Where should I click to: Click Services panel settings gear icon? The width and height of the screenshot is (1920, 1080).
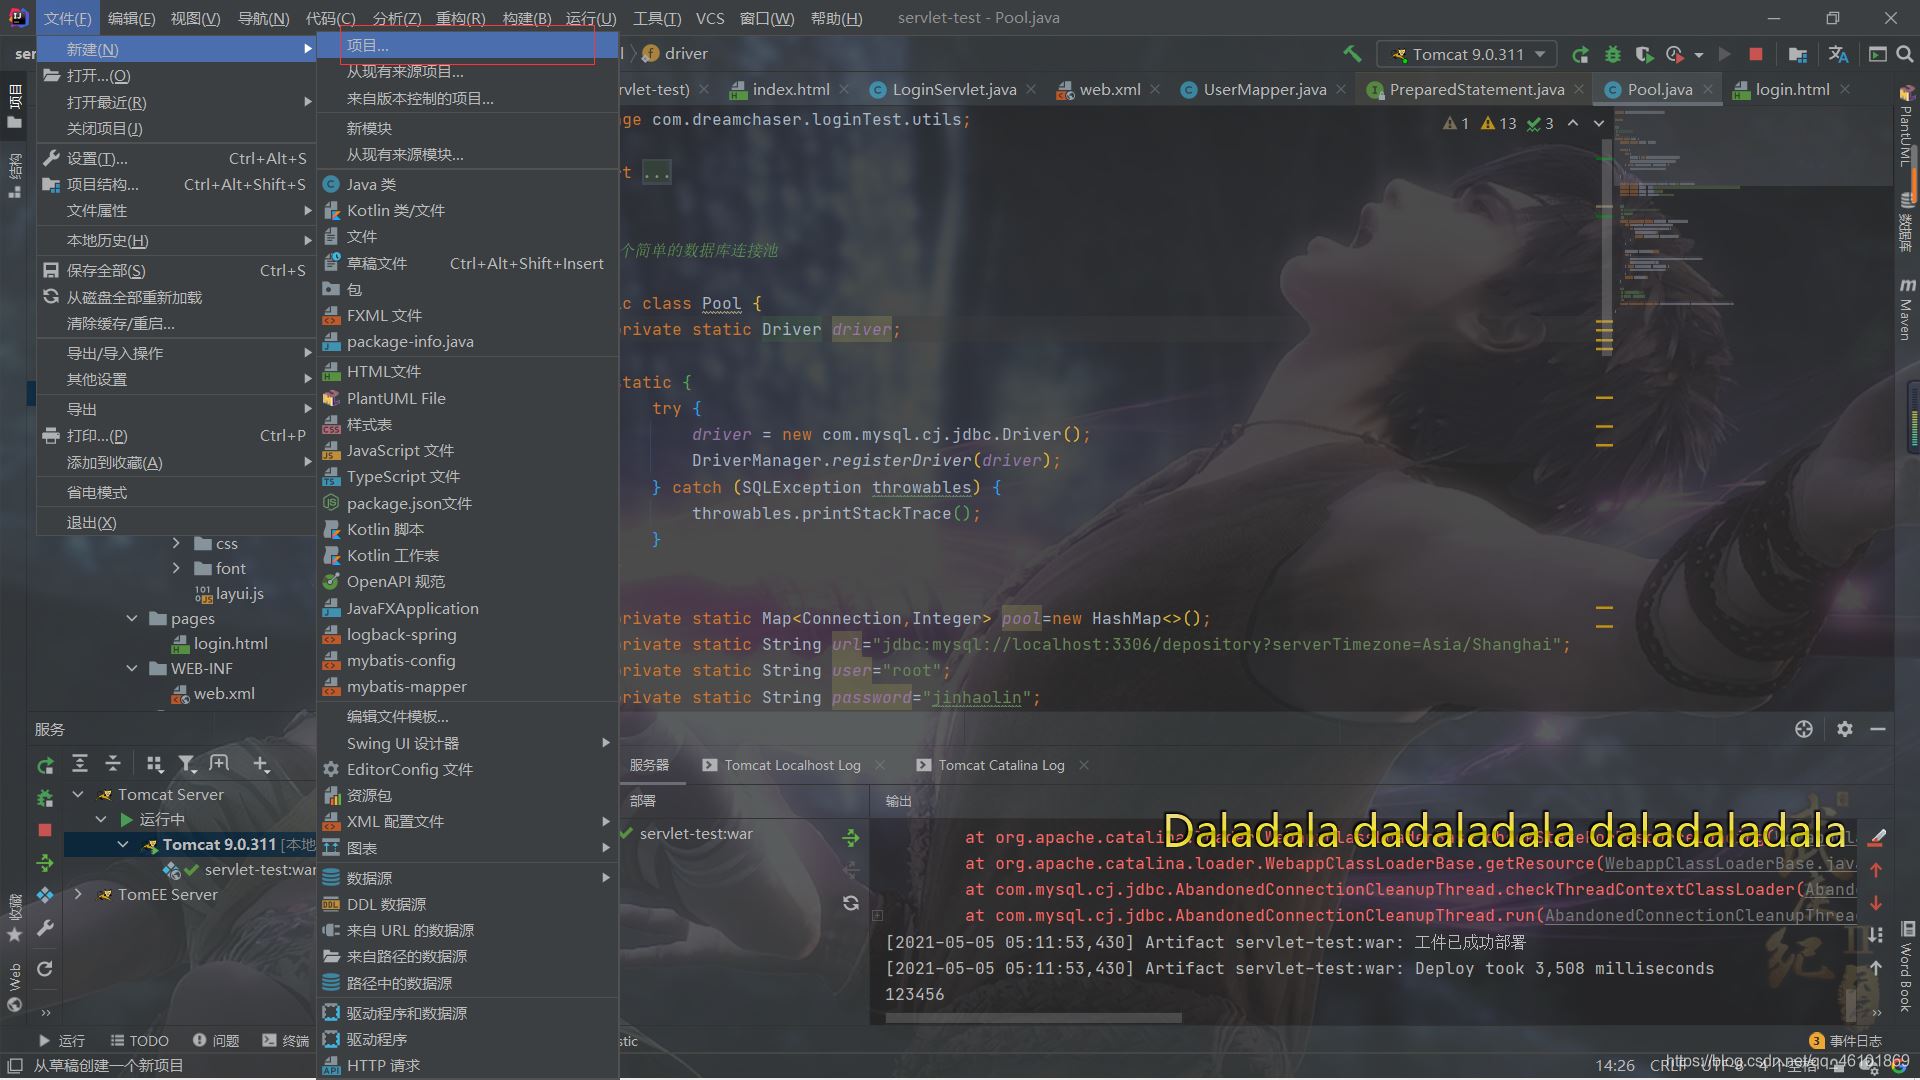1845,729
